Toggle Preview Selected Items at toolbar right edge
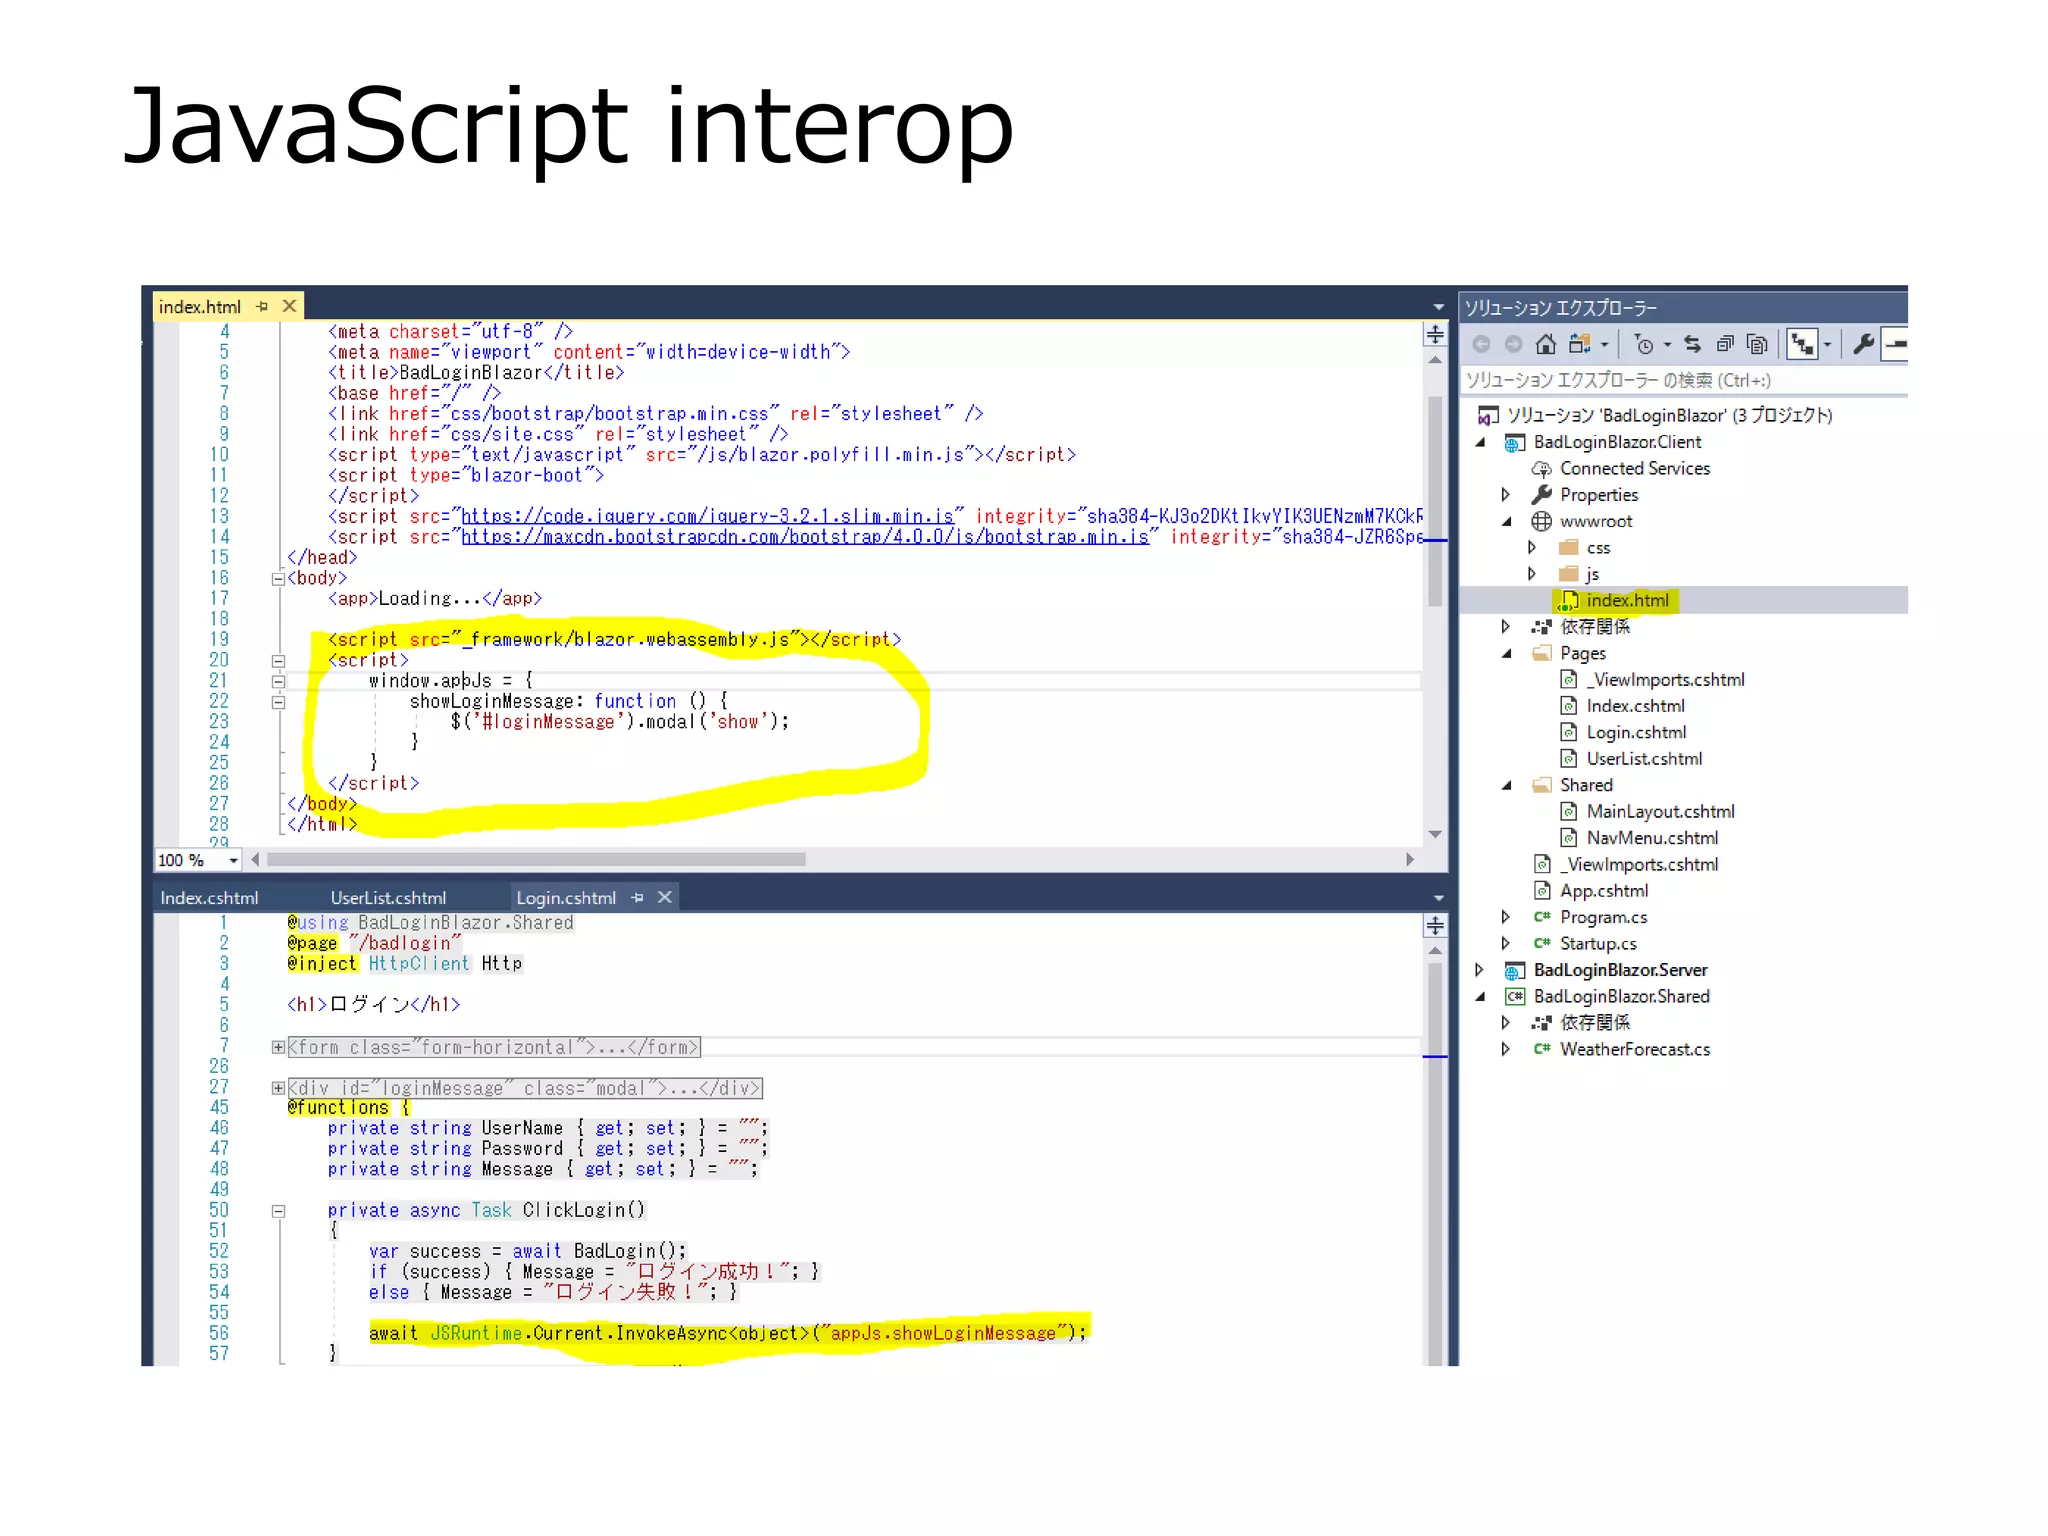 pyautogui.click(x=1894, y=344)
